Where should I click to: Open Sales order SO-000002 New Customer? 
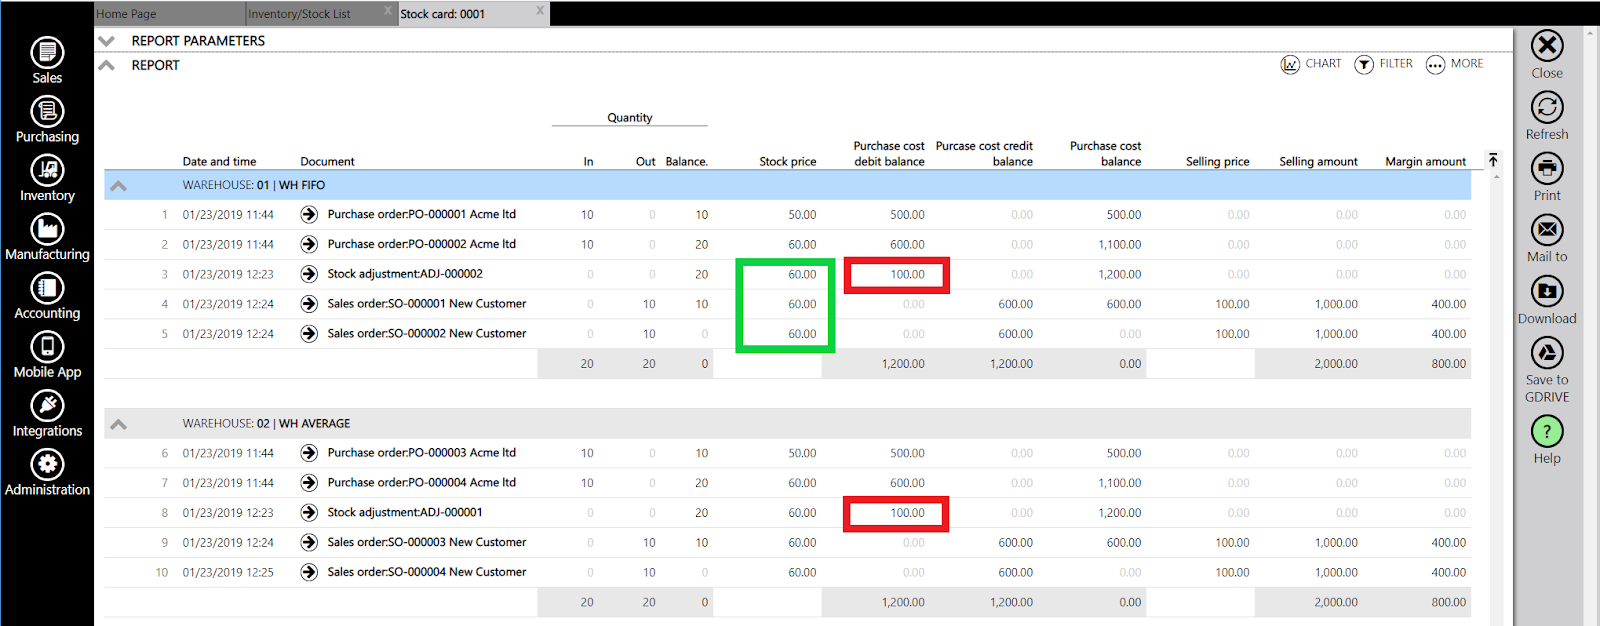[x=427, y=334]
